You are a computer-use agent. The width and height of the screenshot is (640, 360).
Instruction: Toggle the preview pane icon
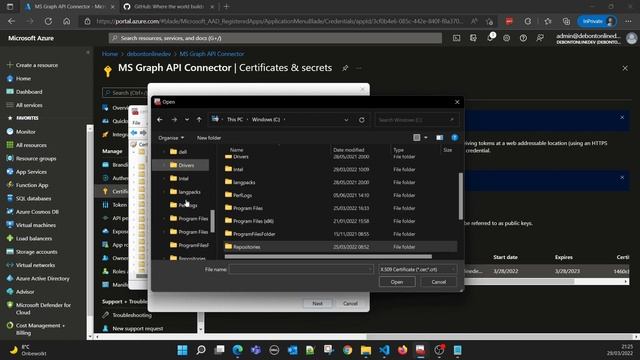(440, 138)
